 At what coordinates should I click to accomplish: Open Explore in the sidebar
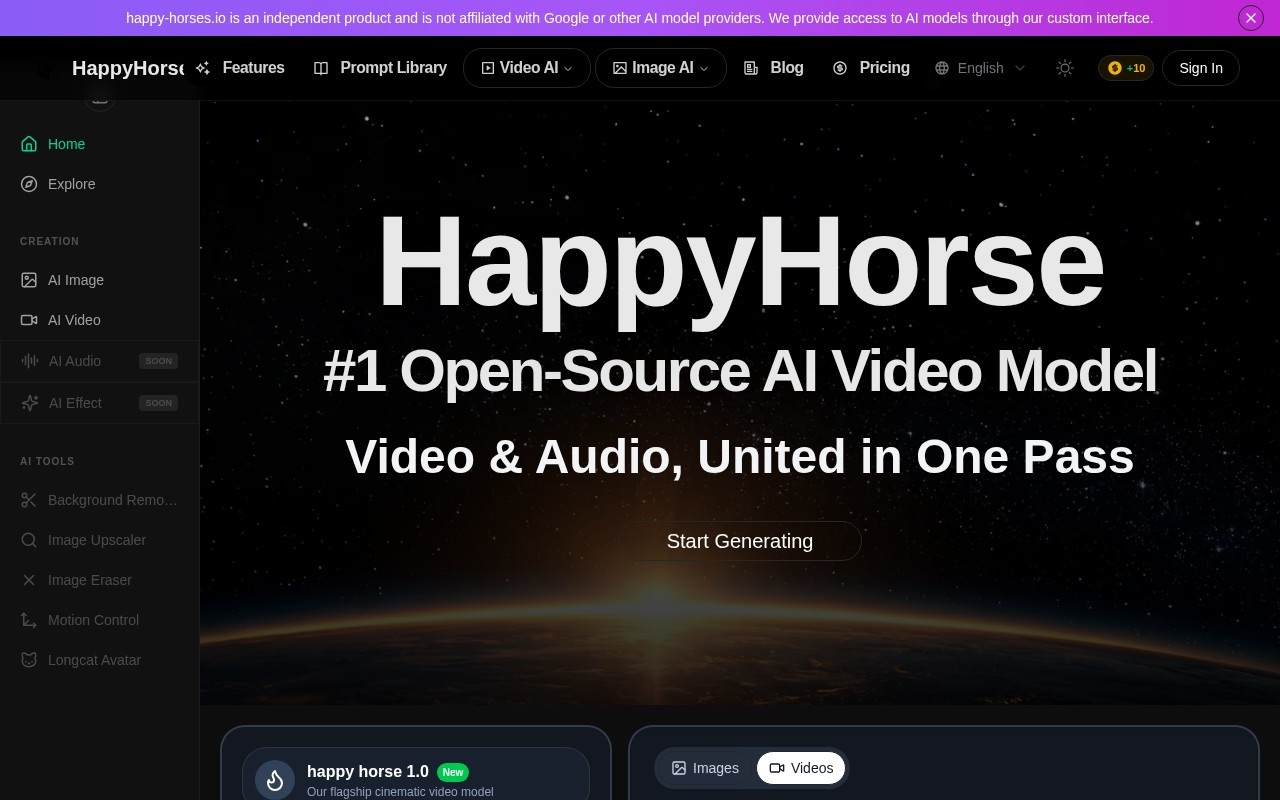99,184
